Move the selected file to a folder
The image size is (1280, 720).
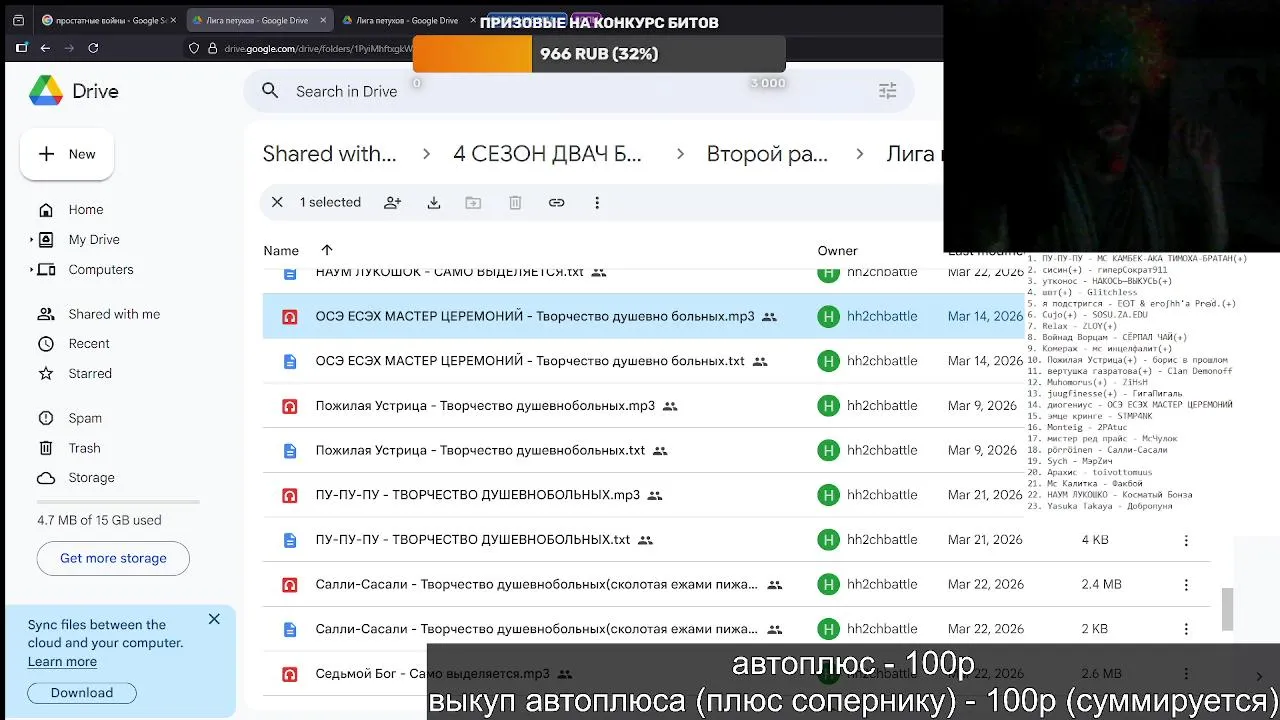point(474,202)
